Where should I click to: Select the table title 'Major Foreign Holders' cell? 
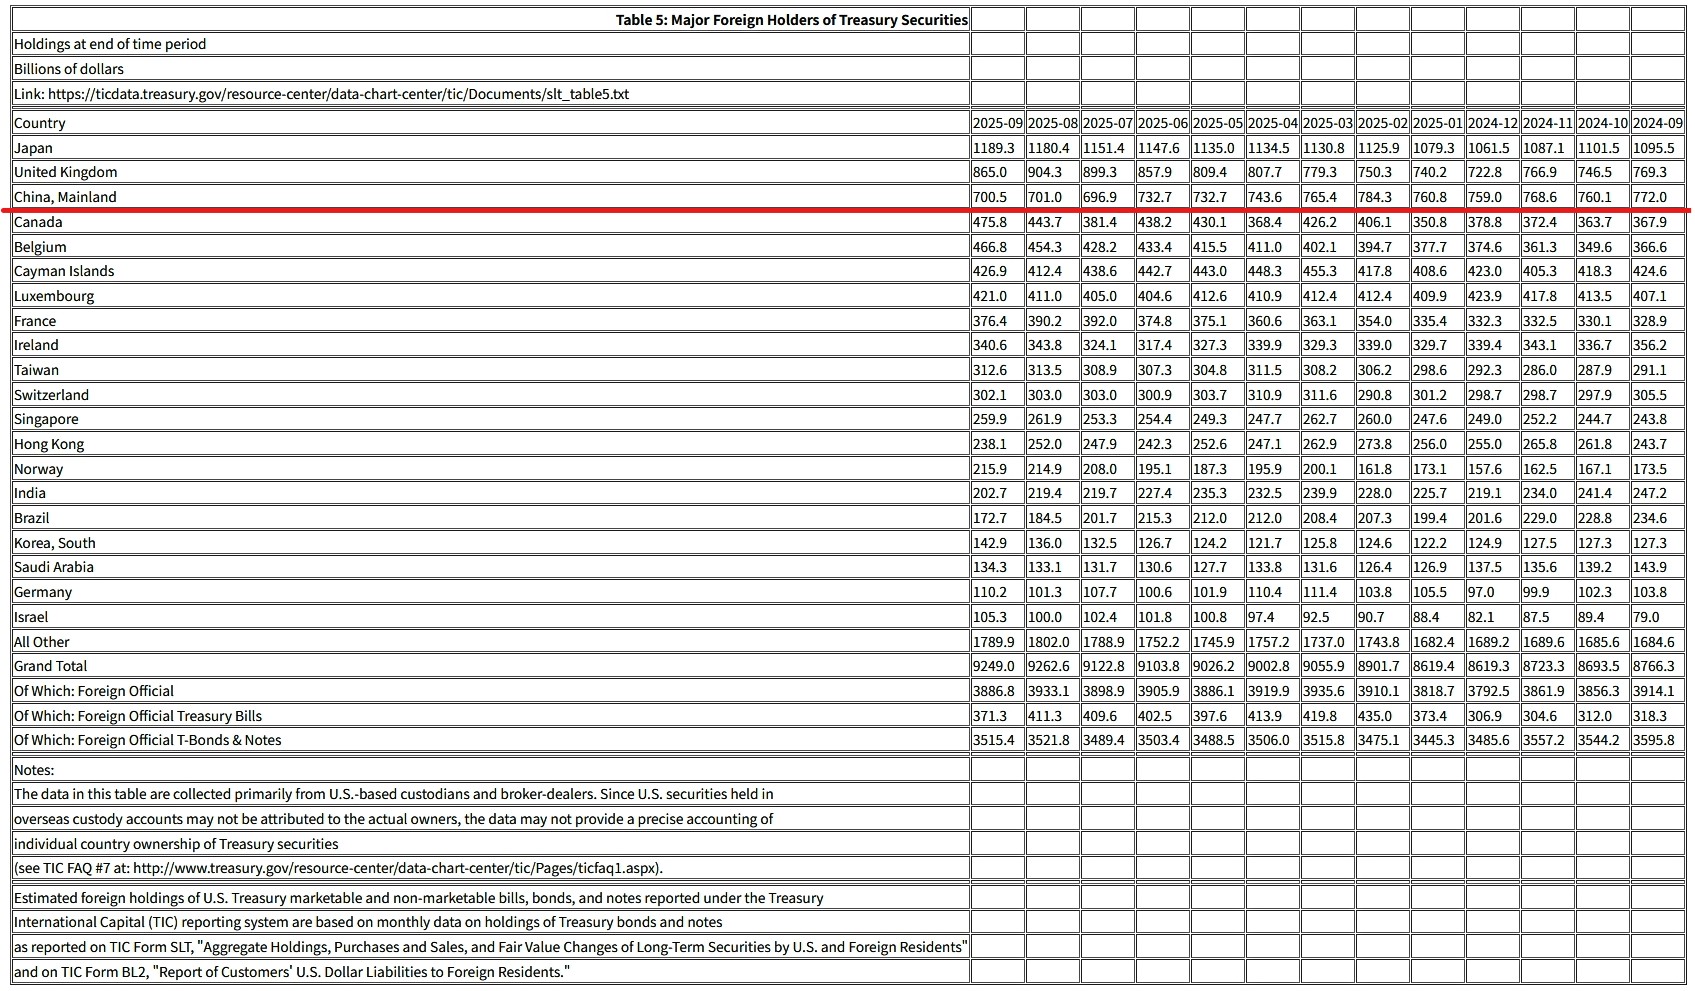pyautogui.click(x=791, y=20)
